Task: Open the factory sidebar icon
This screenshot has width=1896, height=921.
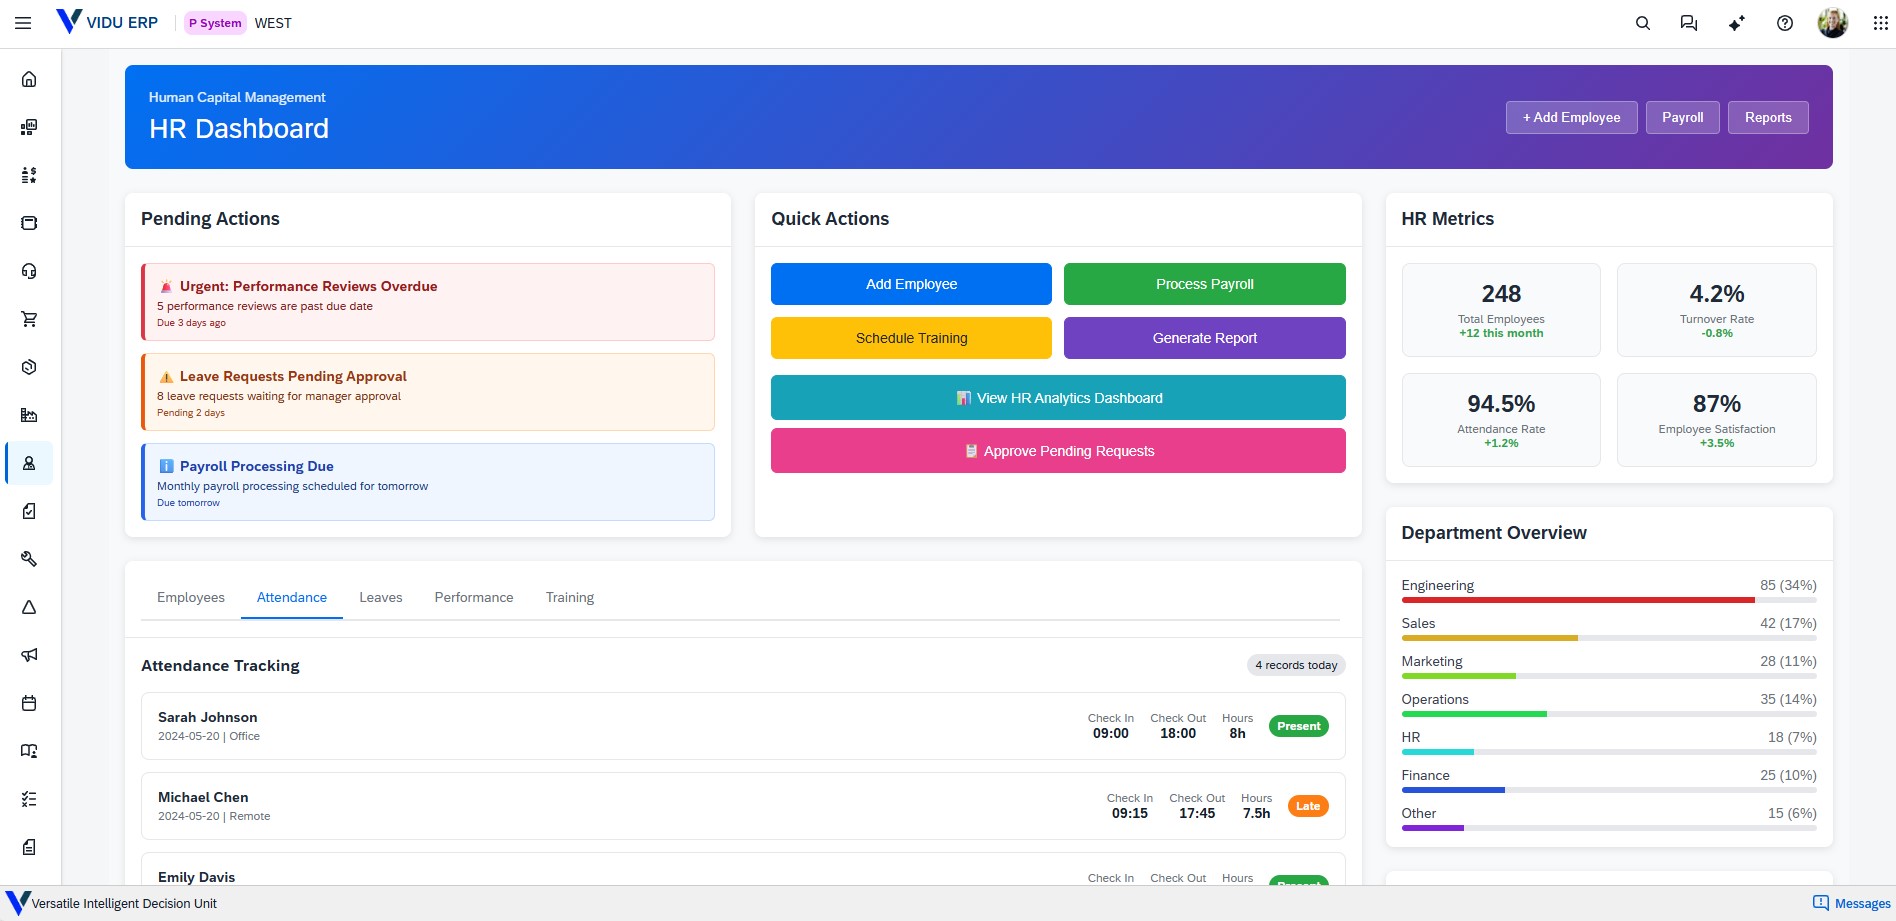Action: (x=29, y=415)
